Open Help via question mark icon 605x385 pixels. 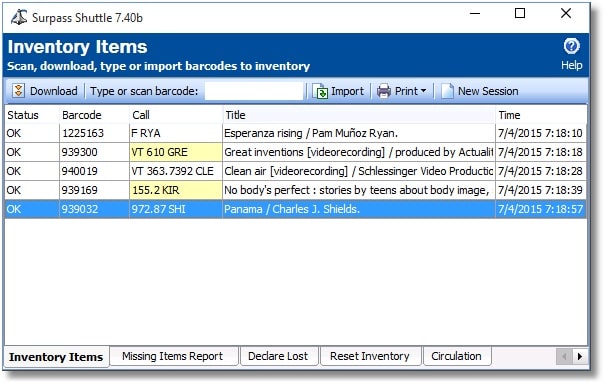click(x=571, y=46)
